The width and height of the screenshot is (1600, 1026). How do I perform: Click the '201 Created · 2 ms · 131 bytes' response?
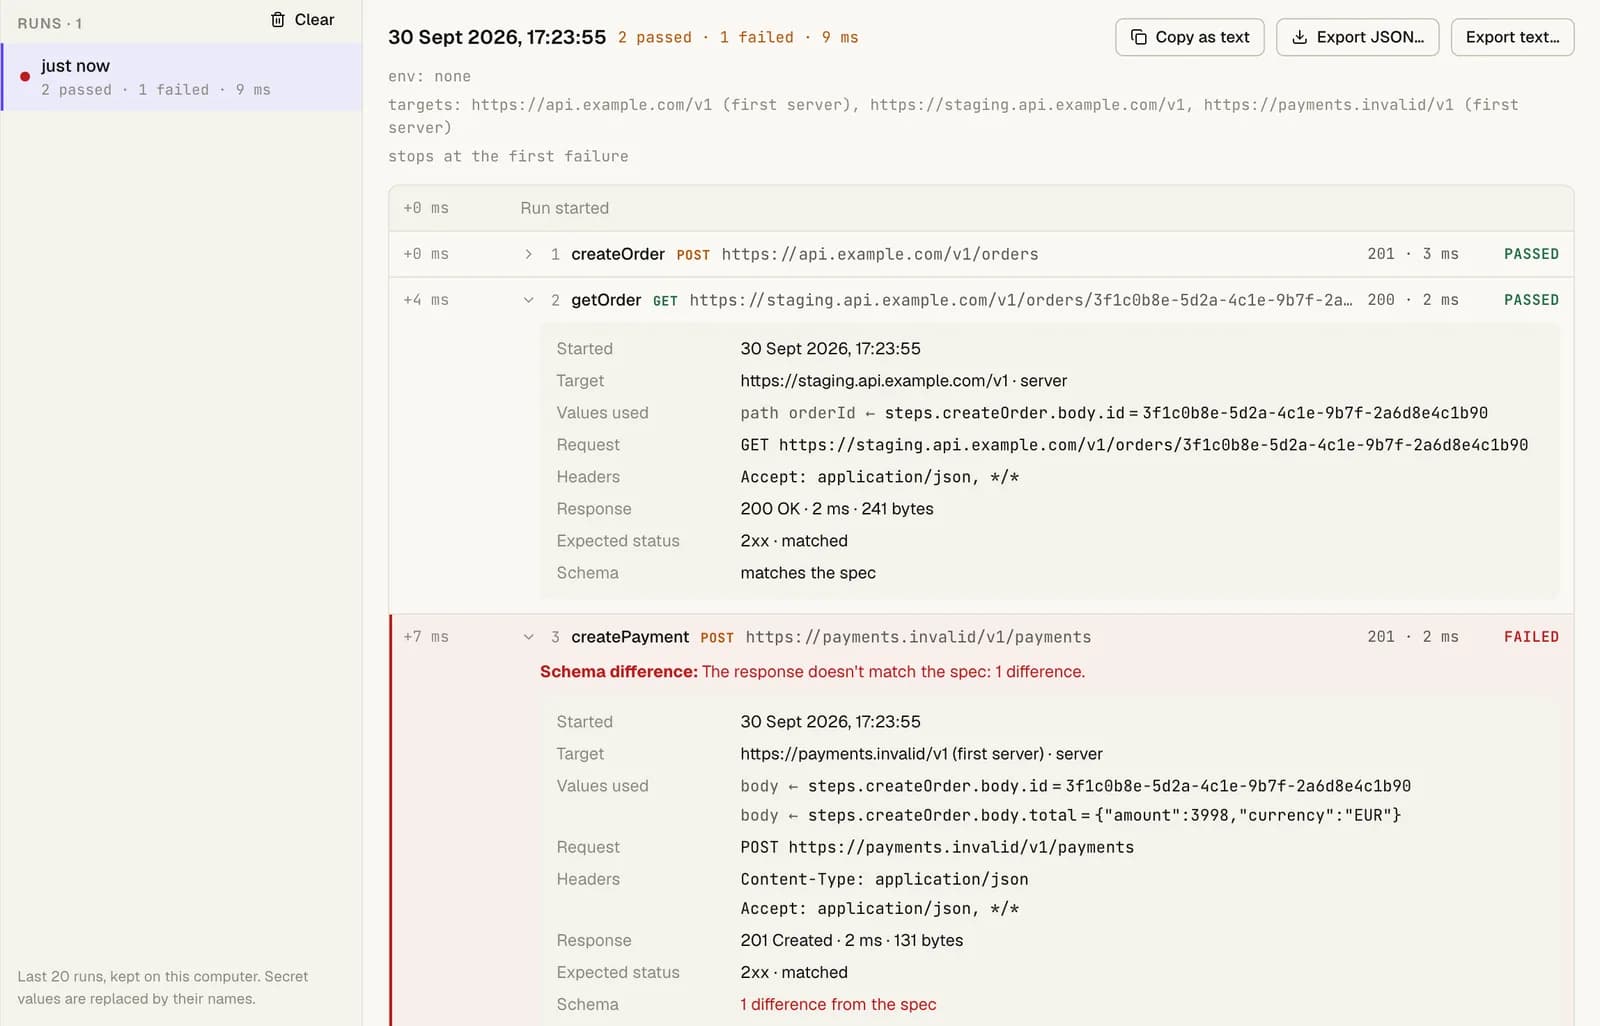pyautogui.click(x=852, y=940)
